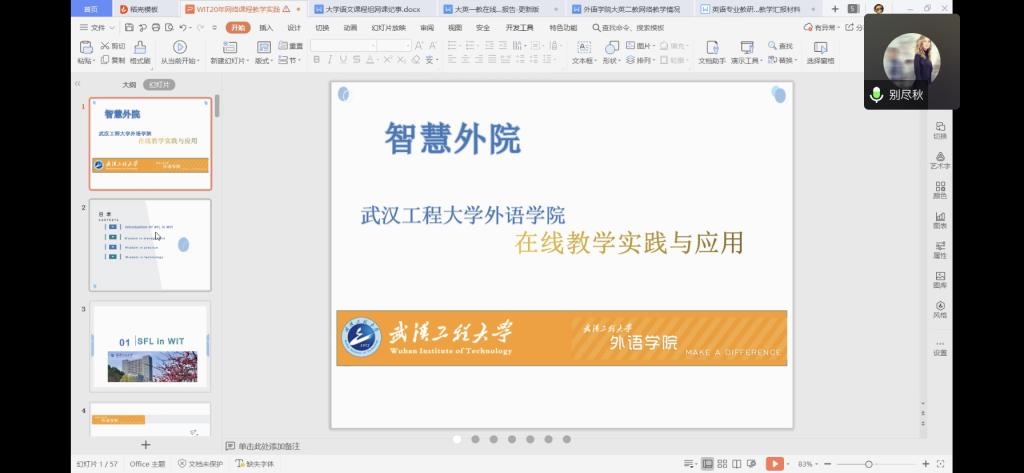Click the Cut (剪切) scissors icon

[105, 46]
